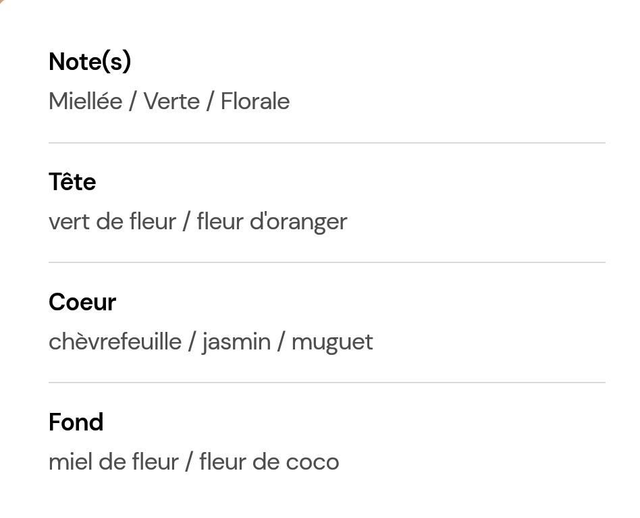Select the Florale note

click(255, 101)
